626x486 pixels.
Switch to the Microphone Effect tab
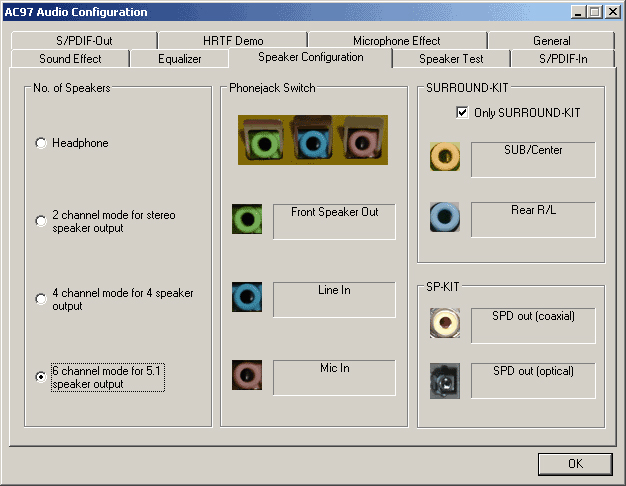pyautogui.click(x=396, y=41)
